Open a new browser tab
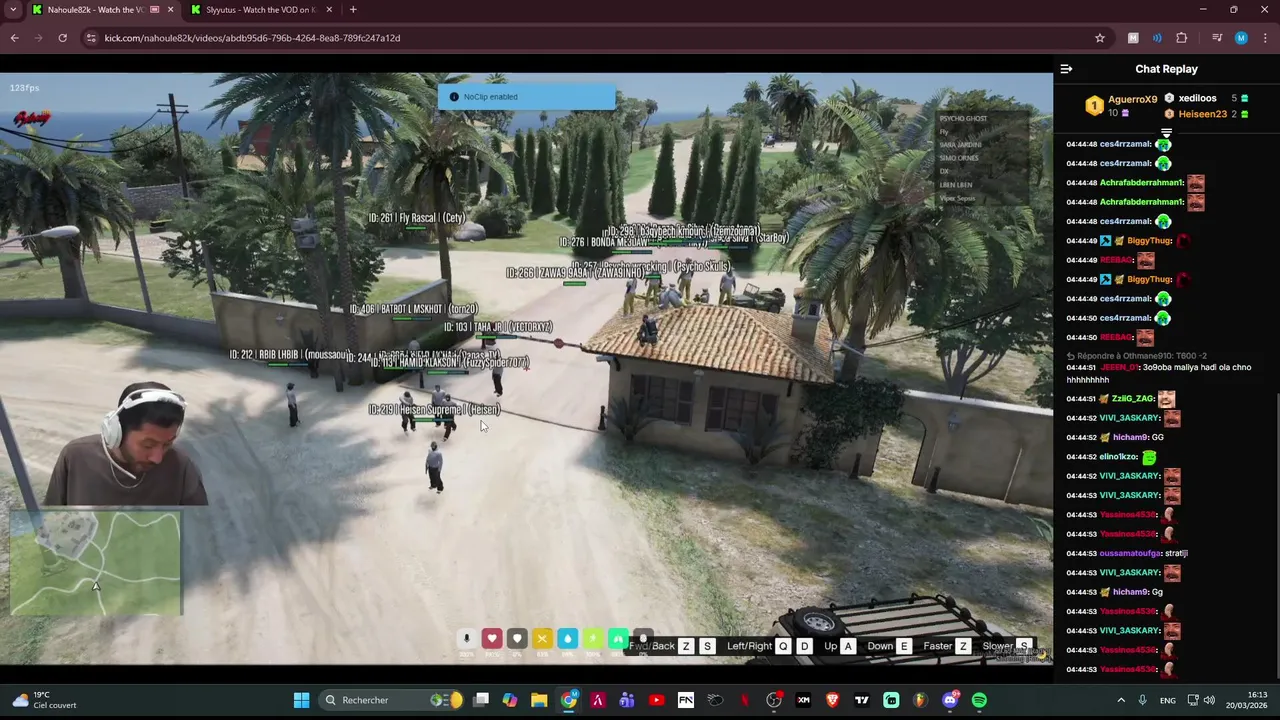The width and height of the screenshot is (1280, 720). pos(353,10)
